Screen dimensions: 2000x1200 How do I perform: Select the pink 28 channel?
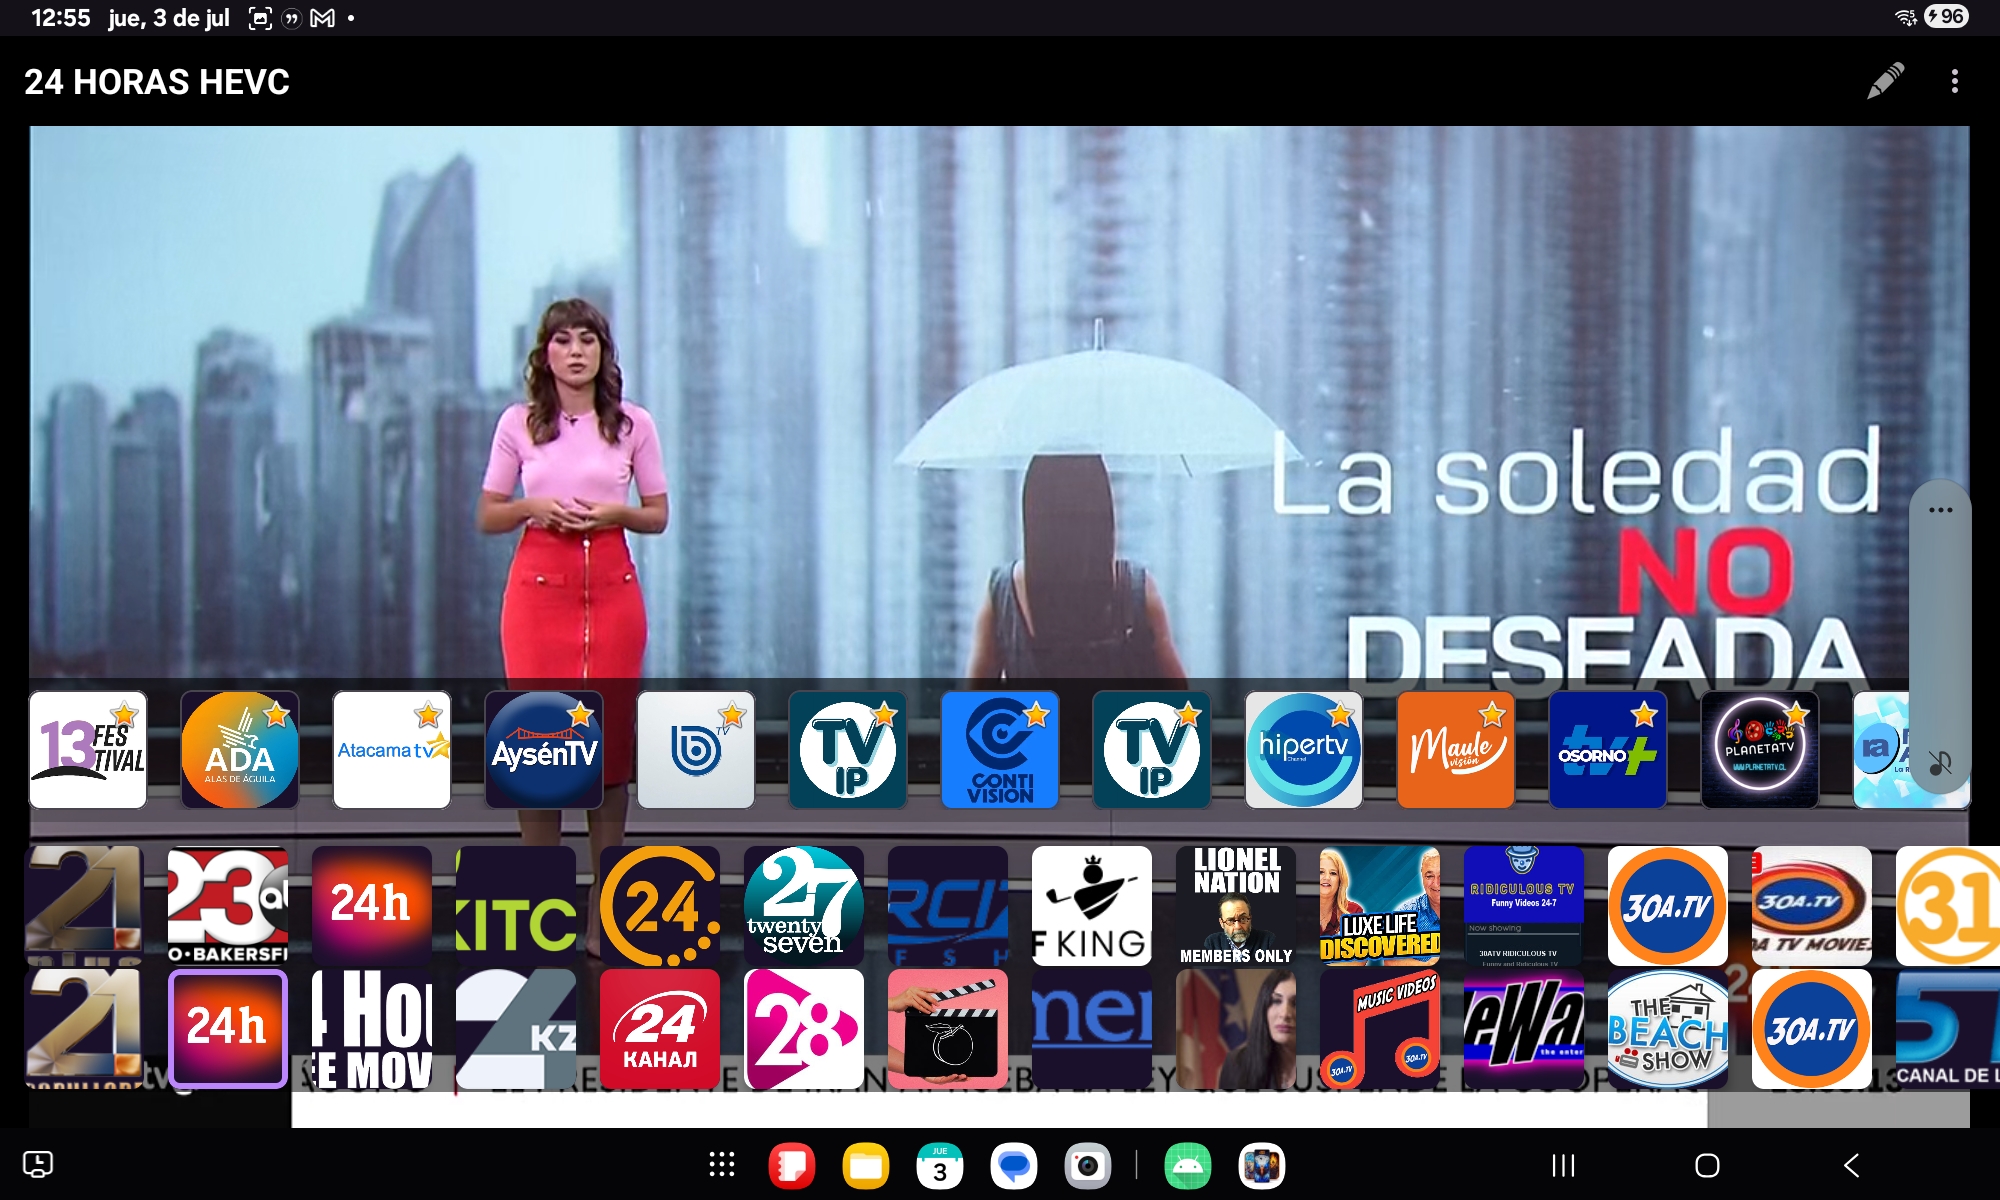[804, 1029]
